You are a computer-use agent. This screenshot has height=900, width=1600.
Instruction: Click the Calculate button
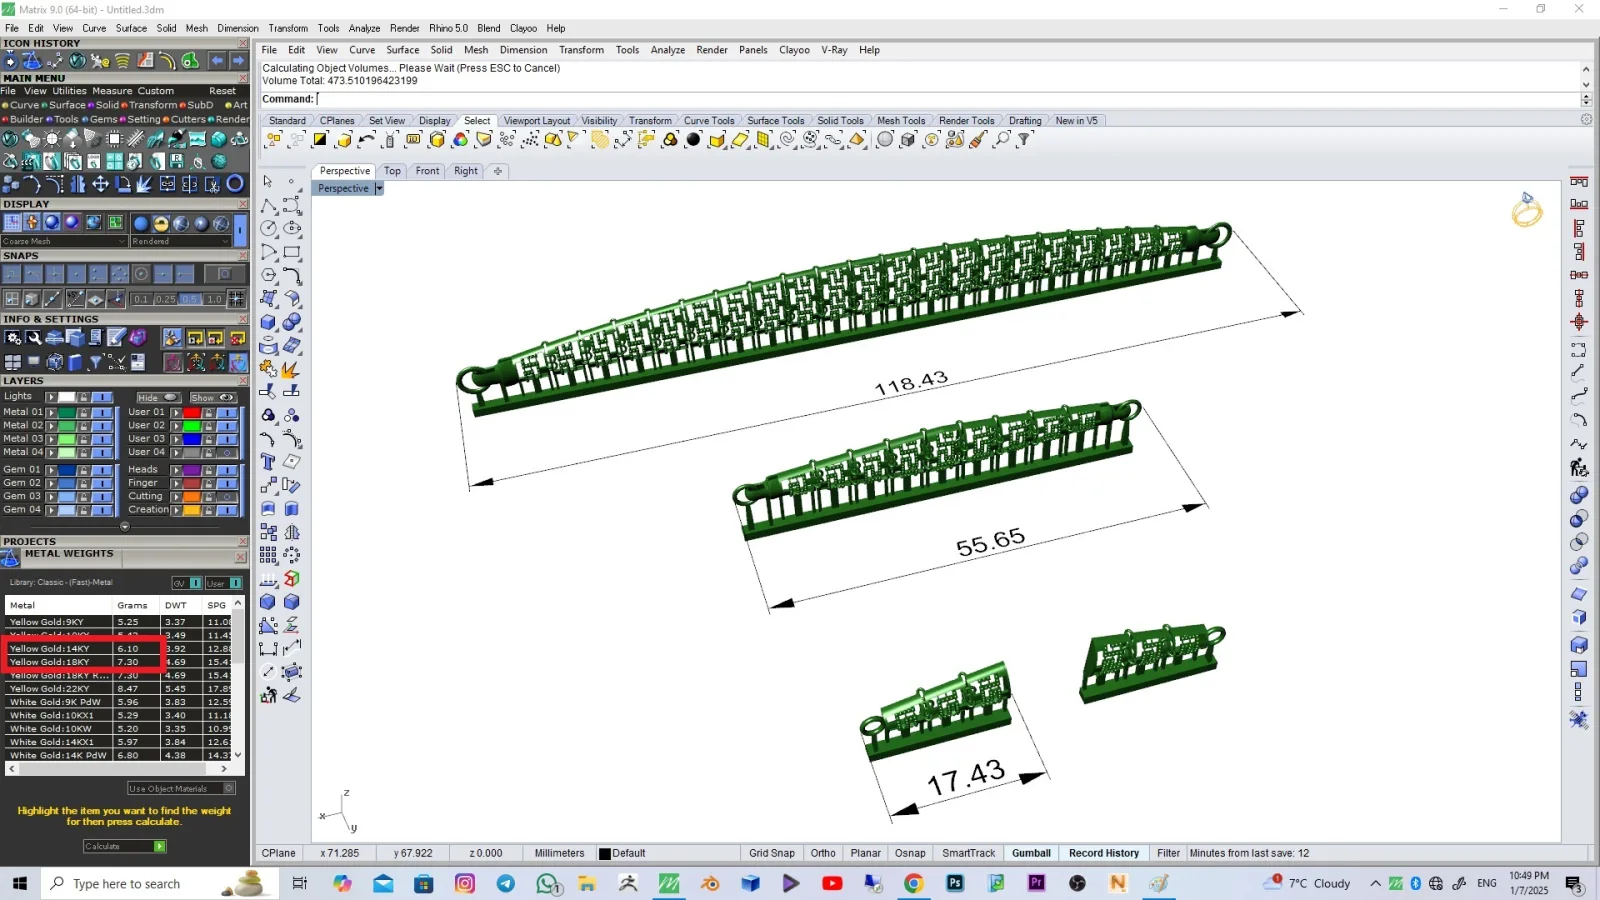pyautogui.click(x=125, y=847)
